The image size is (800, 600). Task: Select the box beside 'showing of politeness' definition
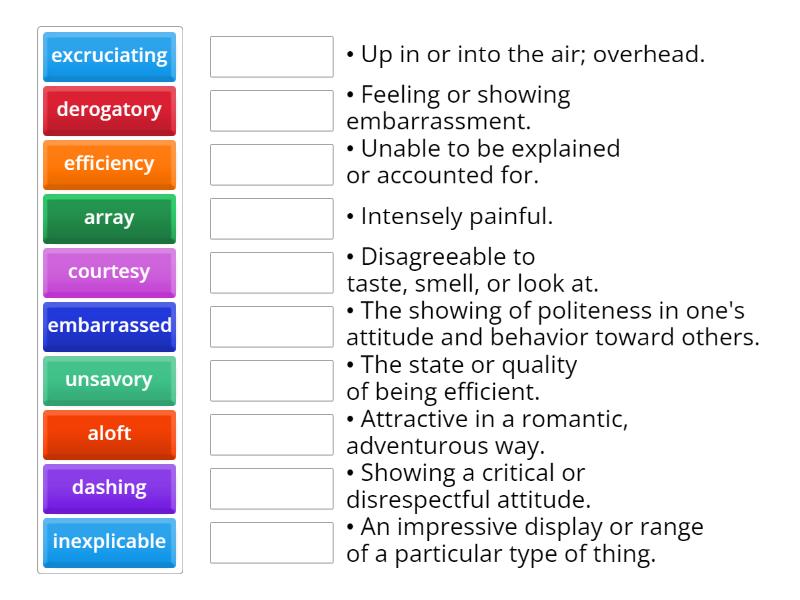(272, 327)
